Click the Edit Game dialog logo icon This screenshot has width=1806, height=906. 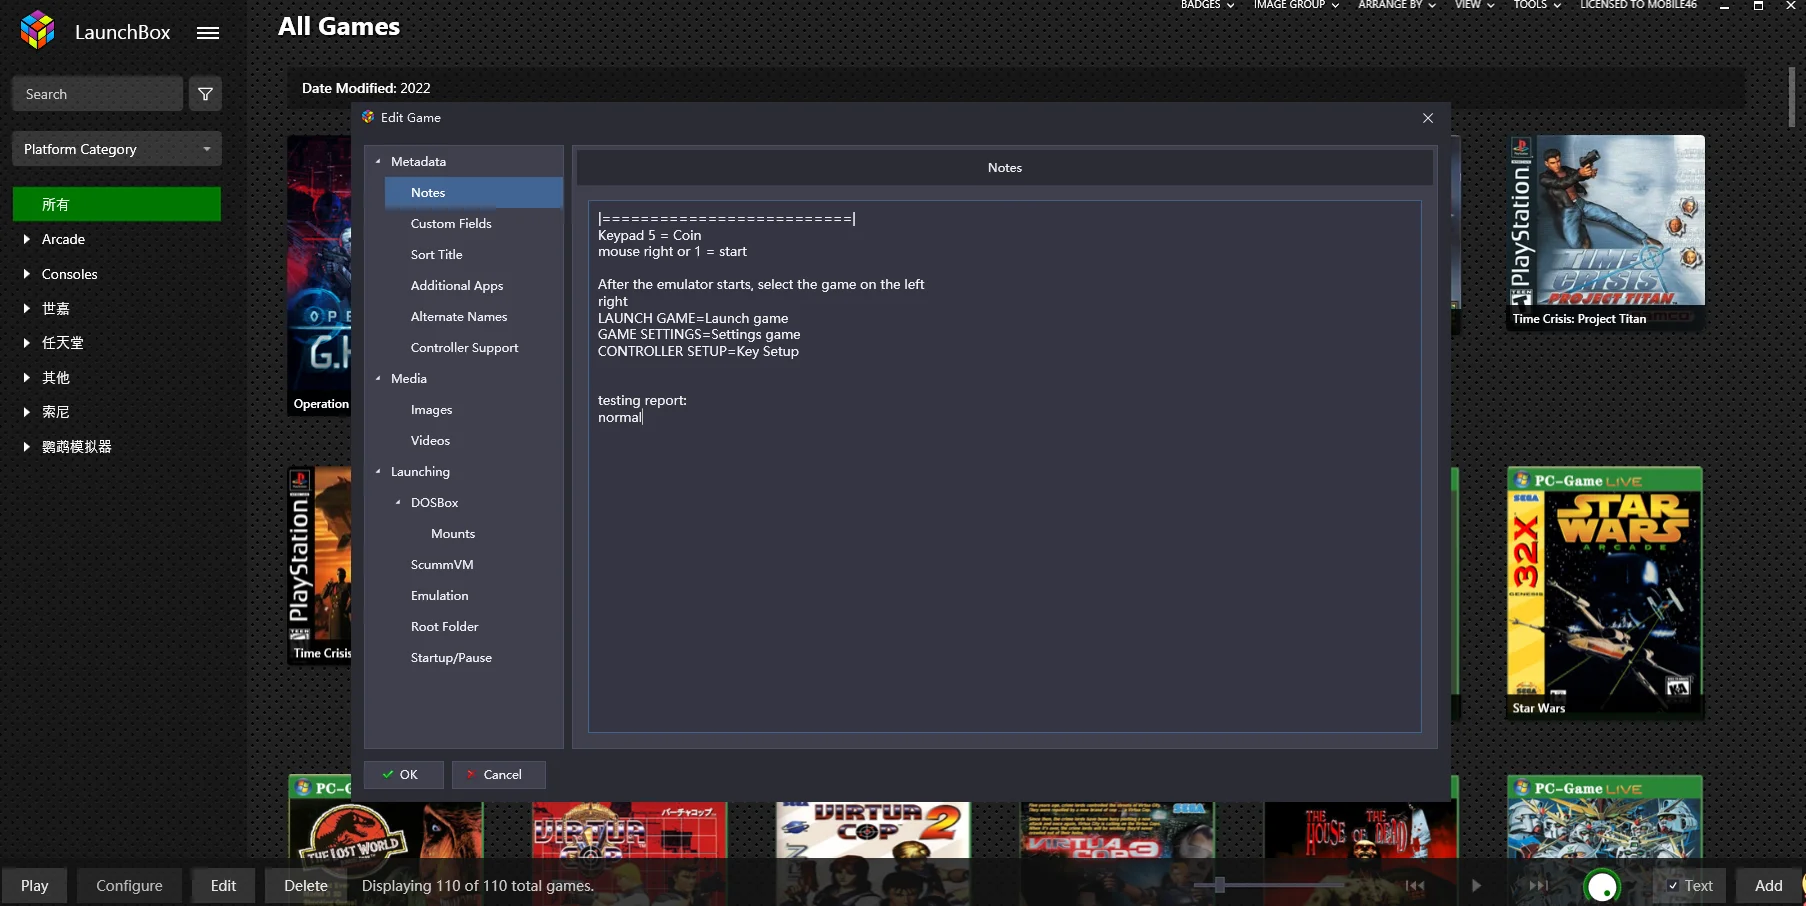tap(368, 117)
